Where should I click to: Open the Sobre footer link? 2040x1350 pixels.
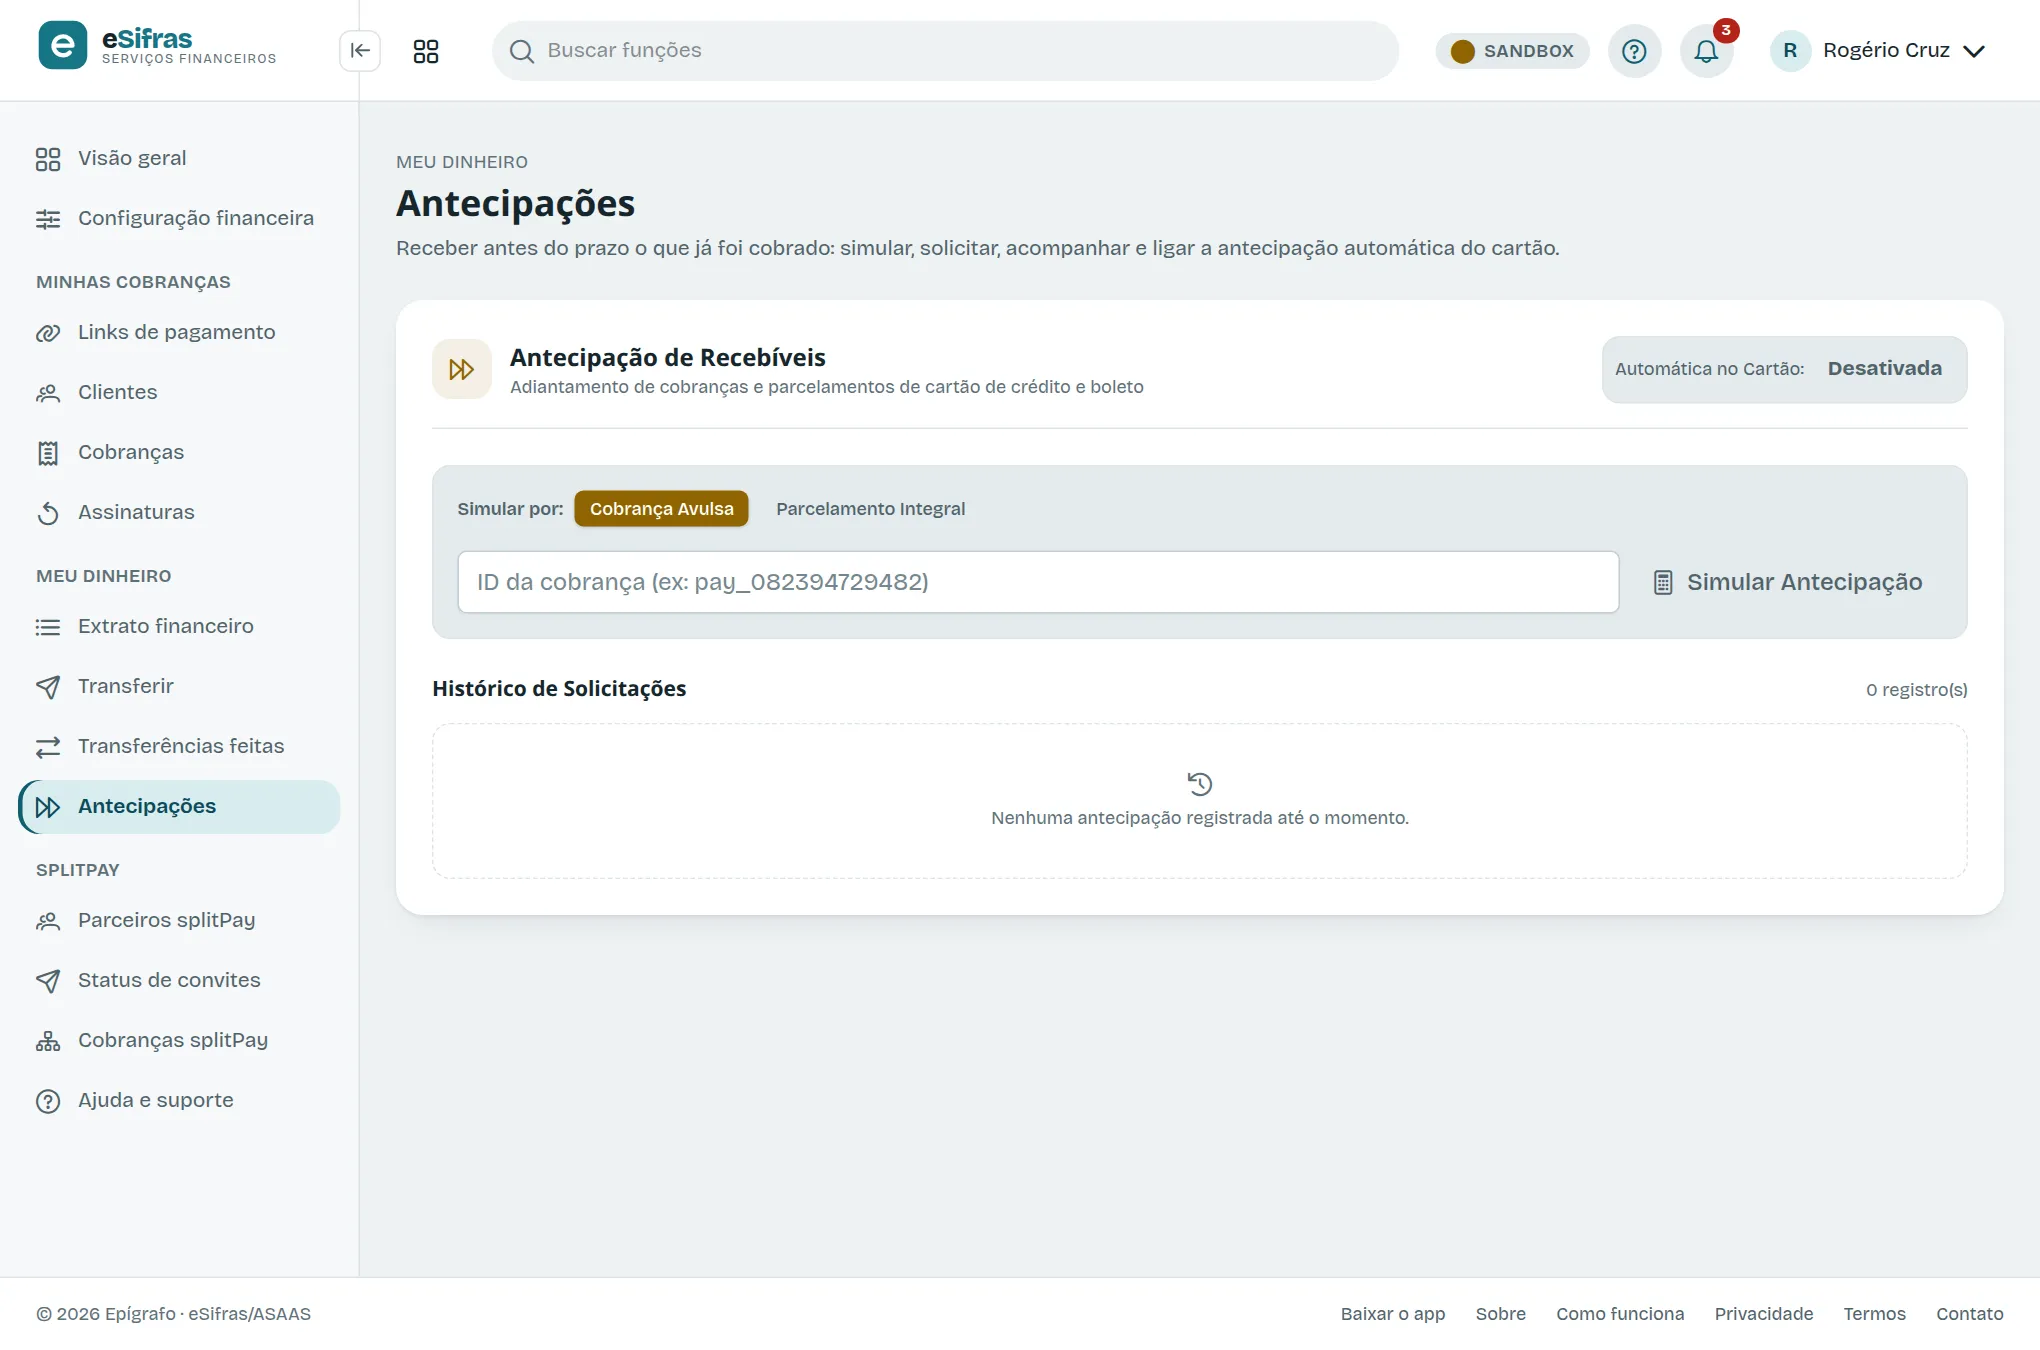tap(1501, 1314)
